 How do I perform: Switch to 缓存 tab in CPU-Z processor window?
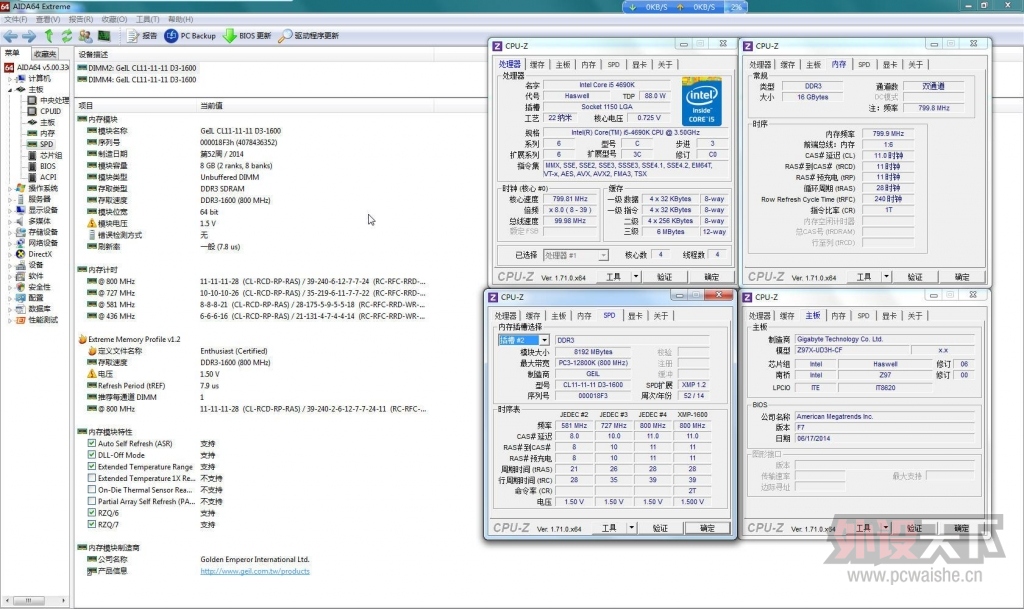pyautogui.click(x=537, y=65)
